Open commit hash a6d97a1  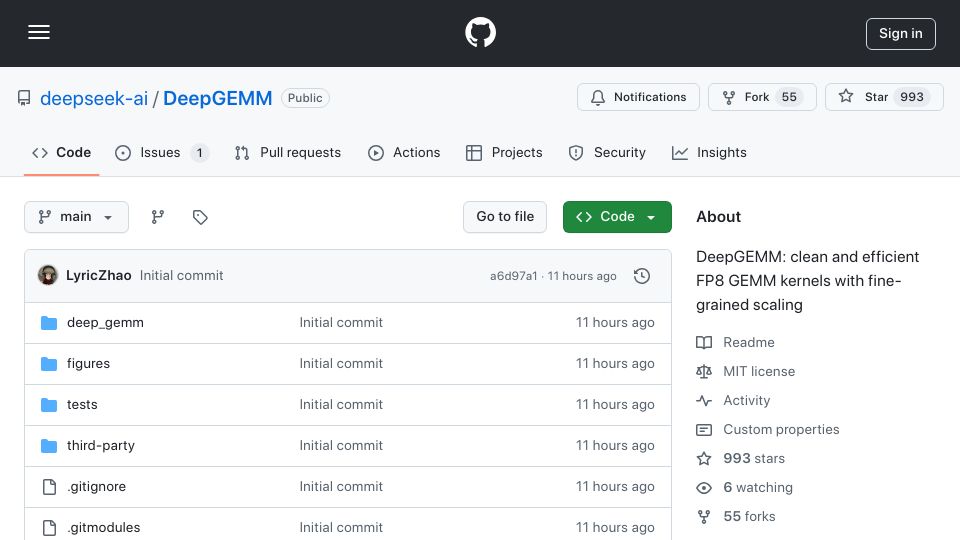tap(513, 276)
